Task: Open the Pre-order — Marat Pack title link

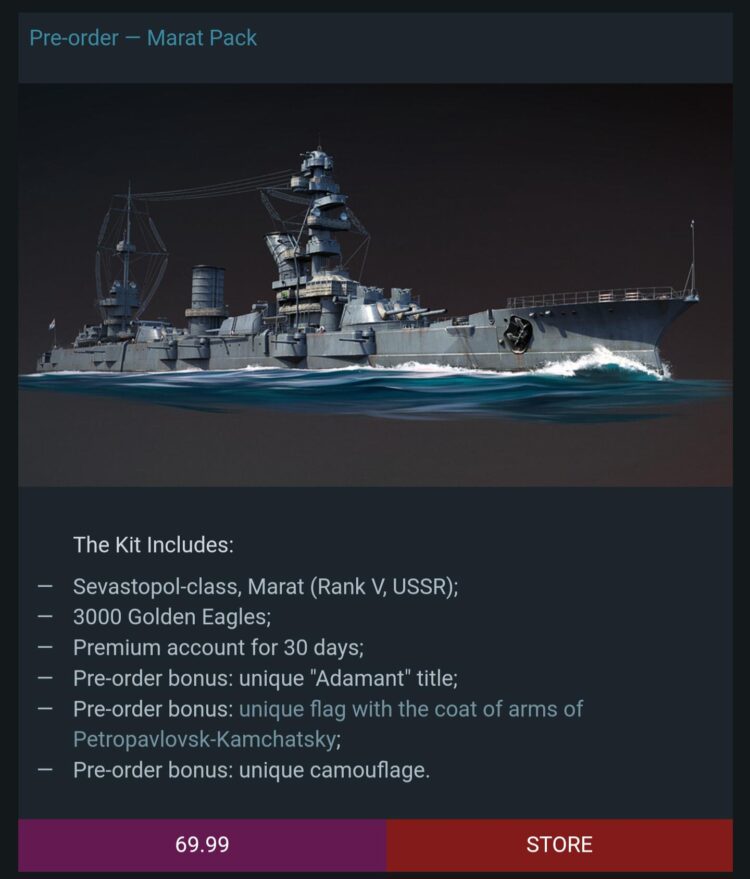Action: click(143, 39)
